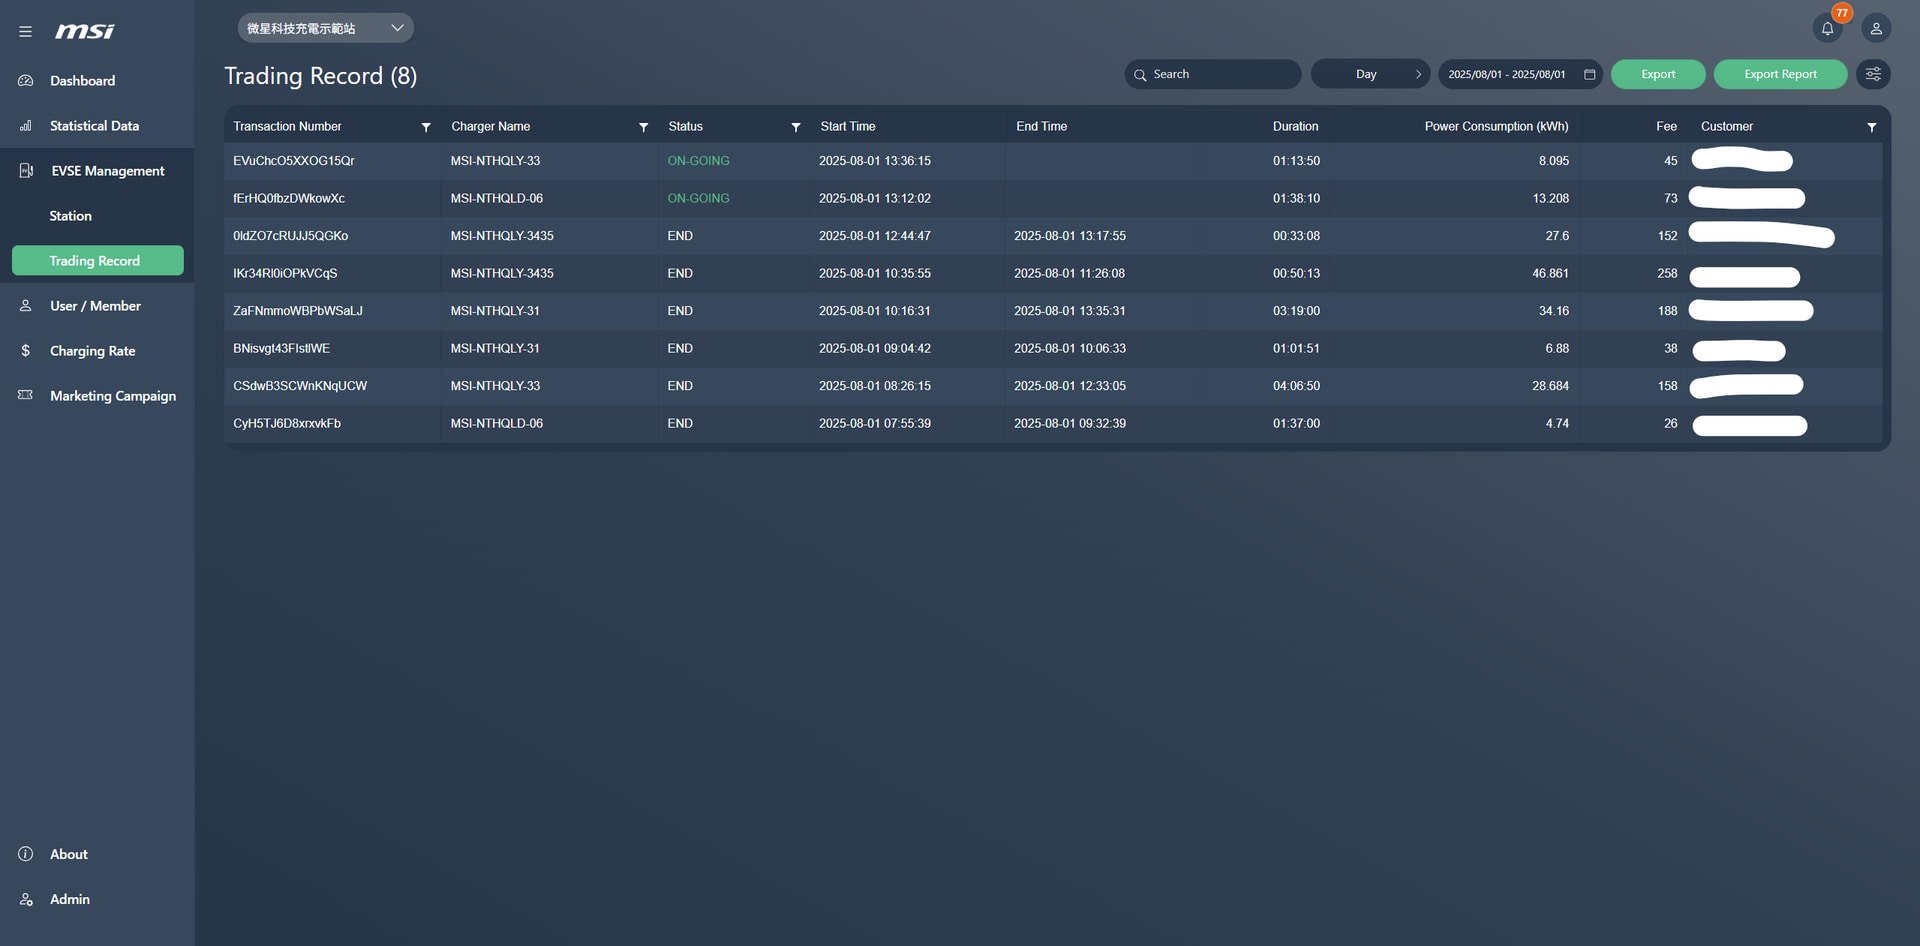Filter by Transaction Number column
Screen dimensions: 1920x946
(x=426, y=127)
